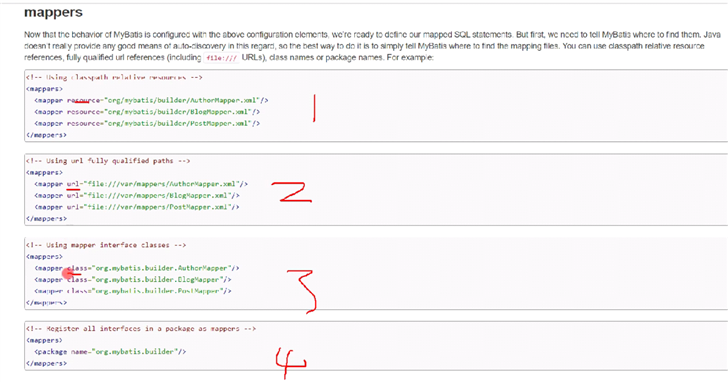Select the package name="org.mybatis.builder" line

pos(110,351)
